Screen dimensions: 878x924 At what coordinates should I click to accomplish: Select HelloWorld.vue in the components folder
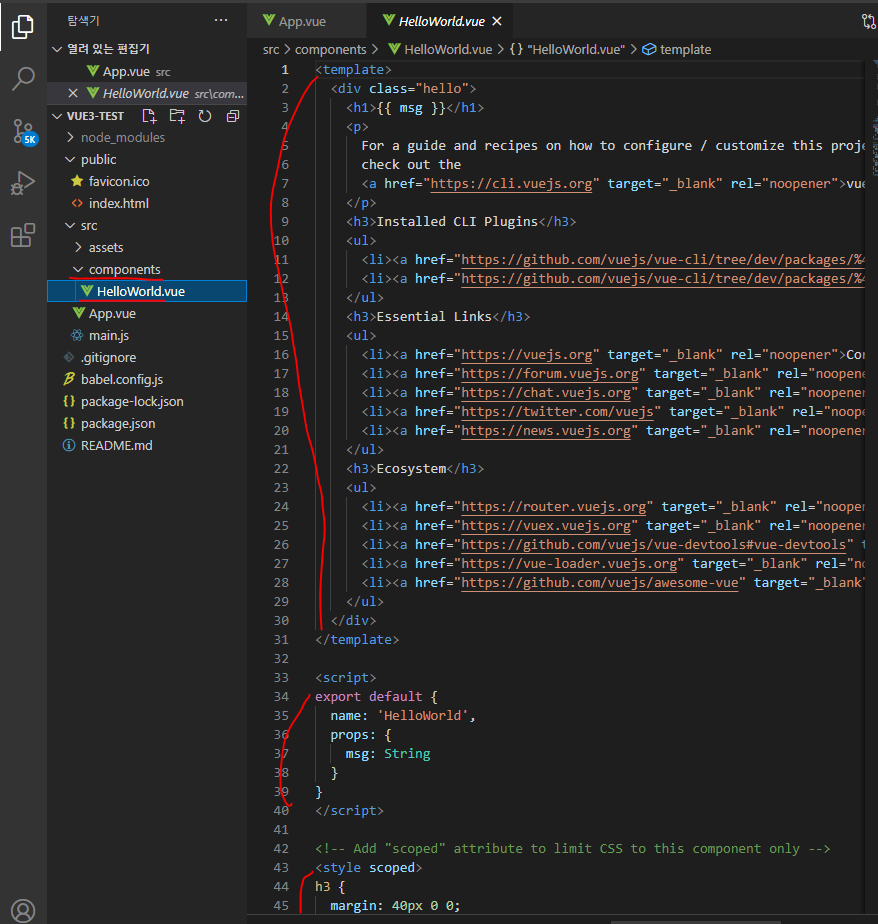pos(147,291)
